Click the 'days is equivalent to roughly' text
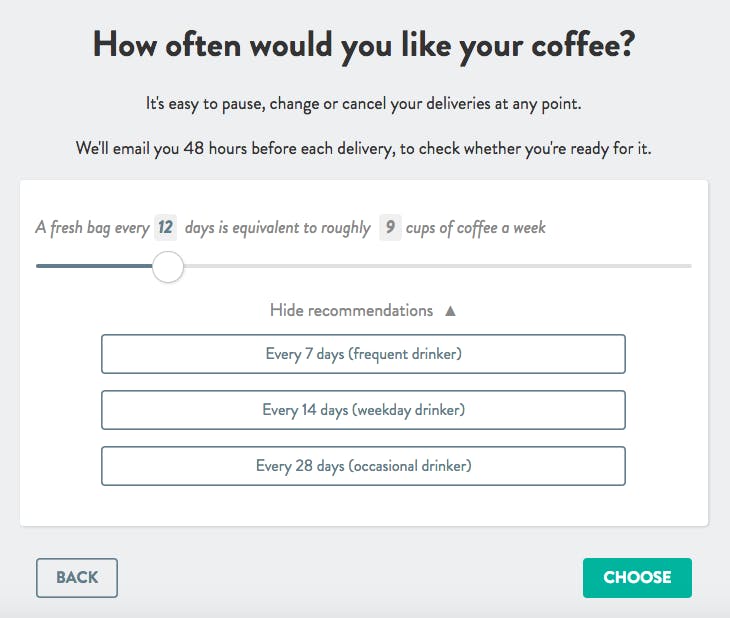The height and width of the screenshot is (618, 730). click(x=277, y=228)
